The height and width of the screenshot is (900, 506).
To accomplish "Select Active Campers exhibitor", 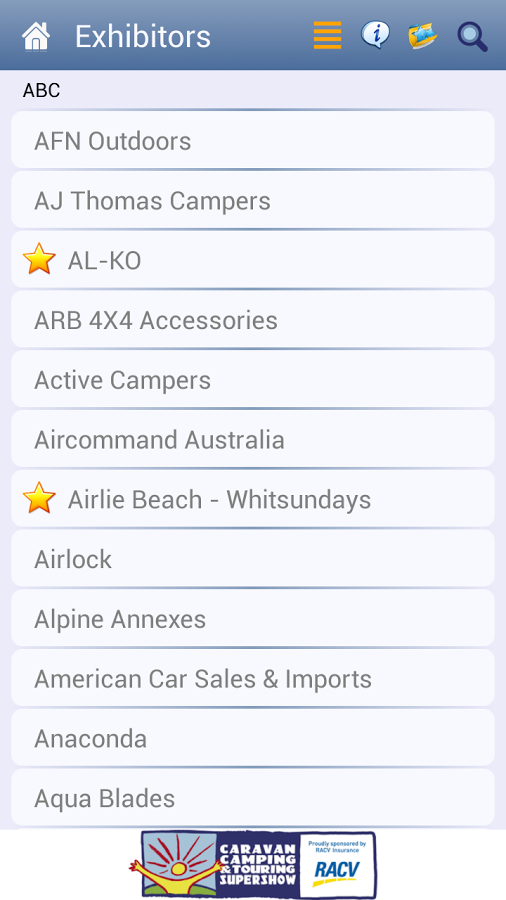I will [x=253, y=379].
